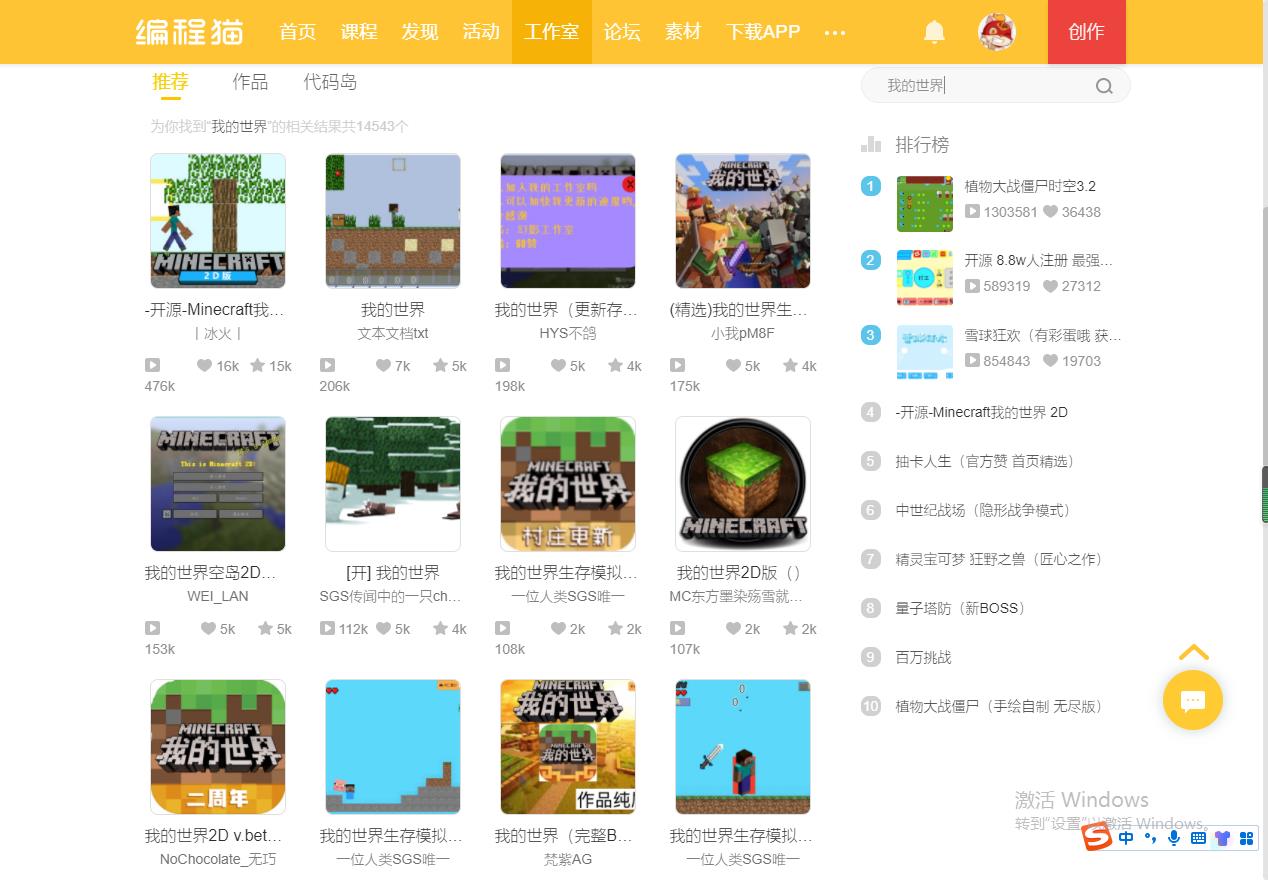Image resolution: width=1268 pixels, height=880 pixels.
Task: Click play count icon on 文本文档txt card
Action: coord(327,366)
